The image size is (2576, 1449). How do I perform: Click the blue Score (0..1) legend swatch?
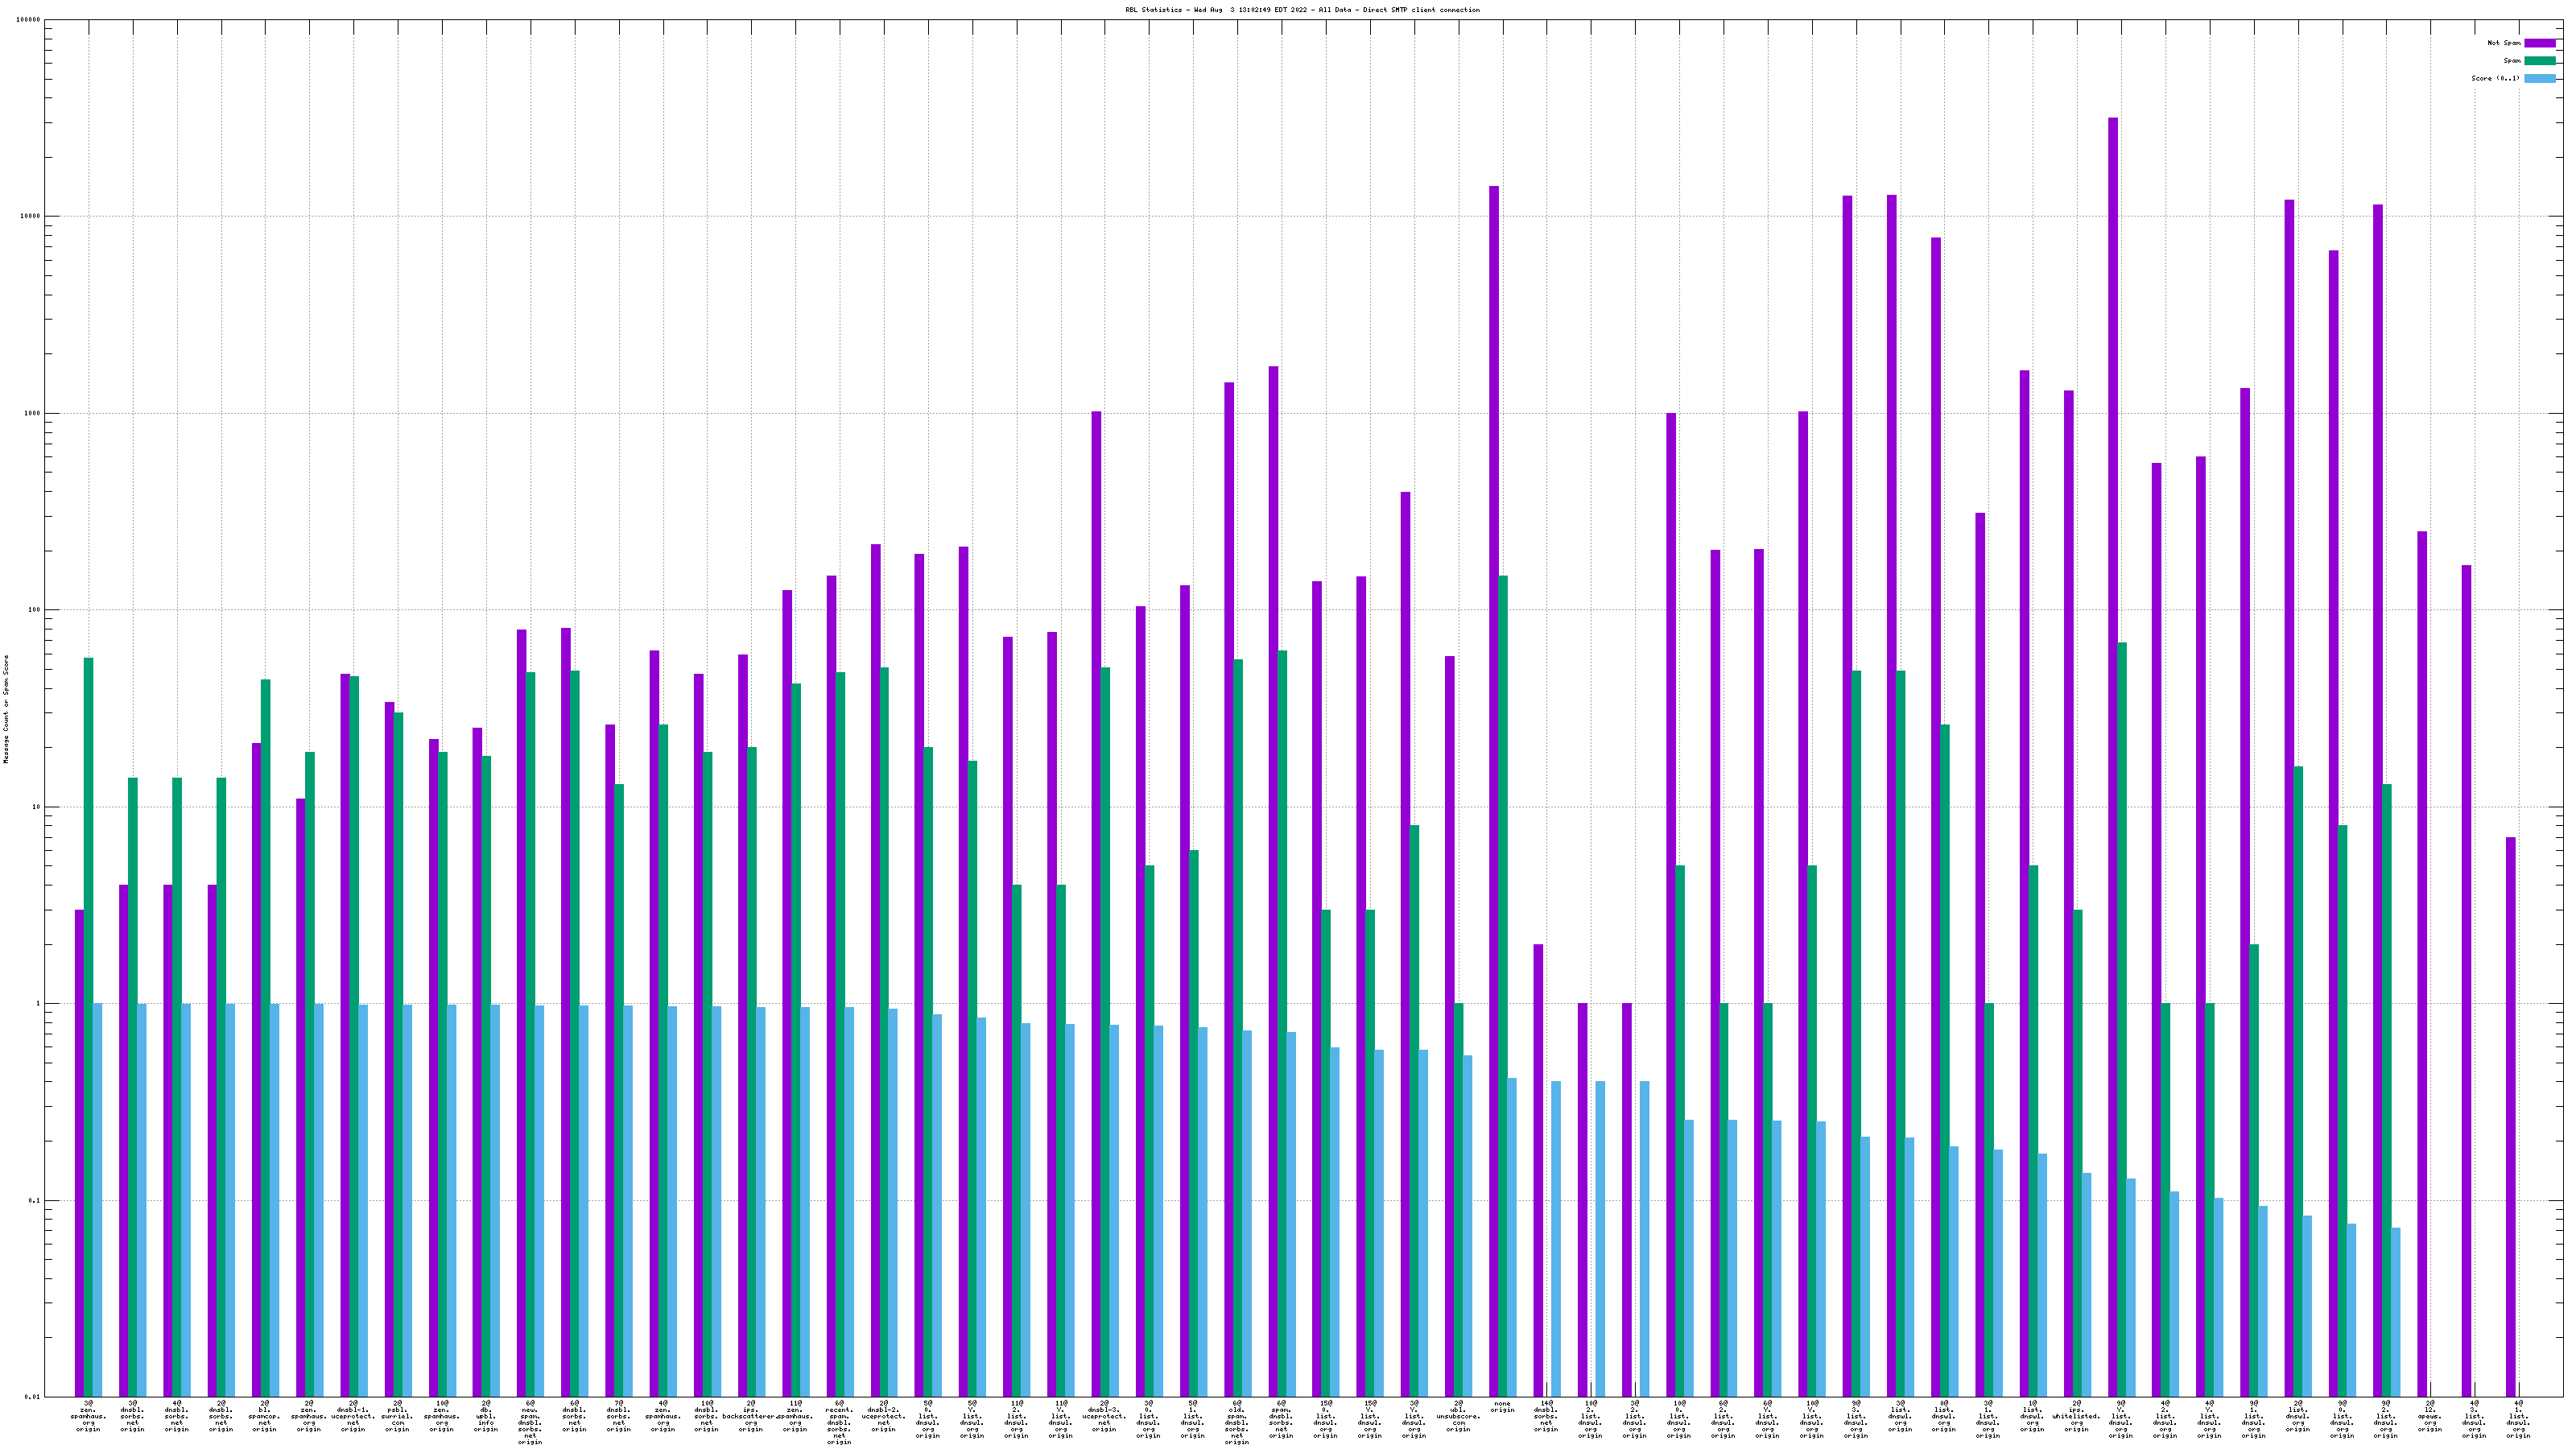pyautogui.click(x=2540, y=78)
